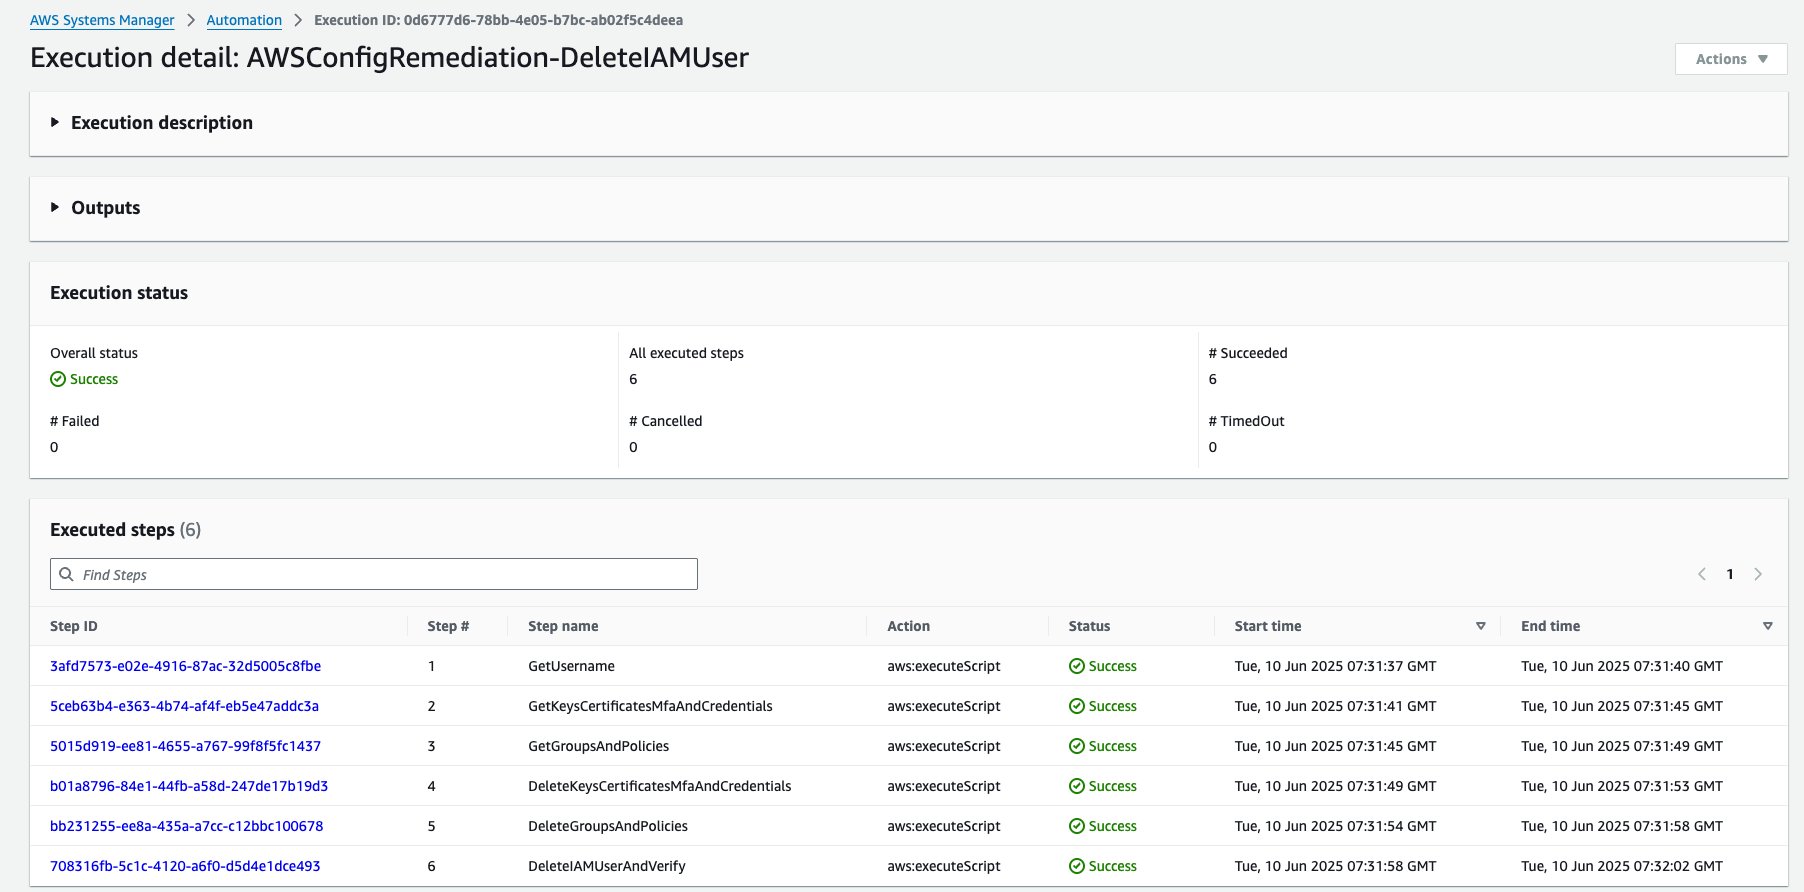The height and width of the screenshot is (892, 1804).
Task: Open step ID bb231255-ee8a-435a-a7cc-c12bbc100678
Action: [x=187, y=826]
